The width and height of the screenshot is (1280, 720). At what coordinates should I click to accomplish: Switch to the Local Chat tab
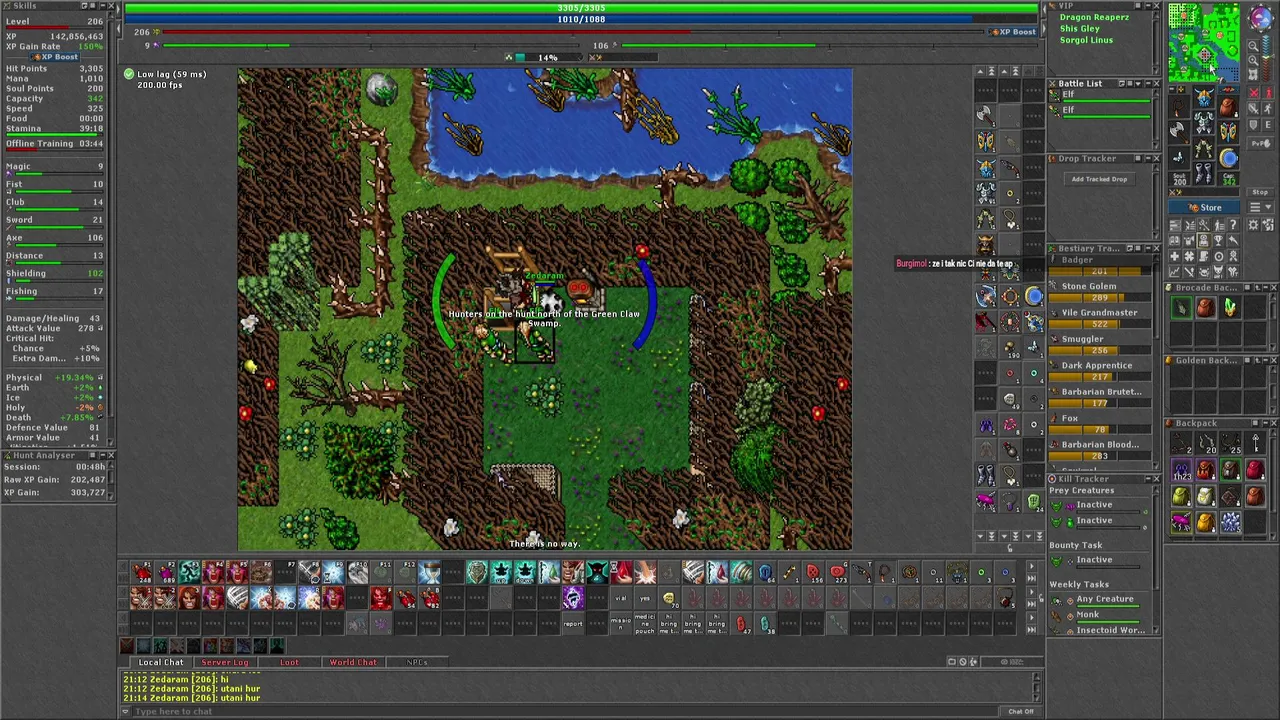point(161,662)
